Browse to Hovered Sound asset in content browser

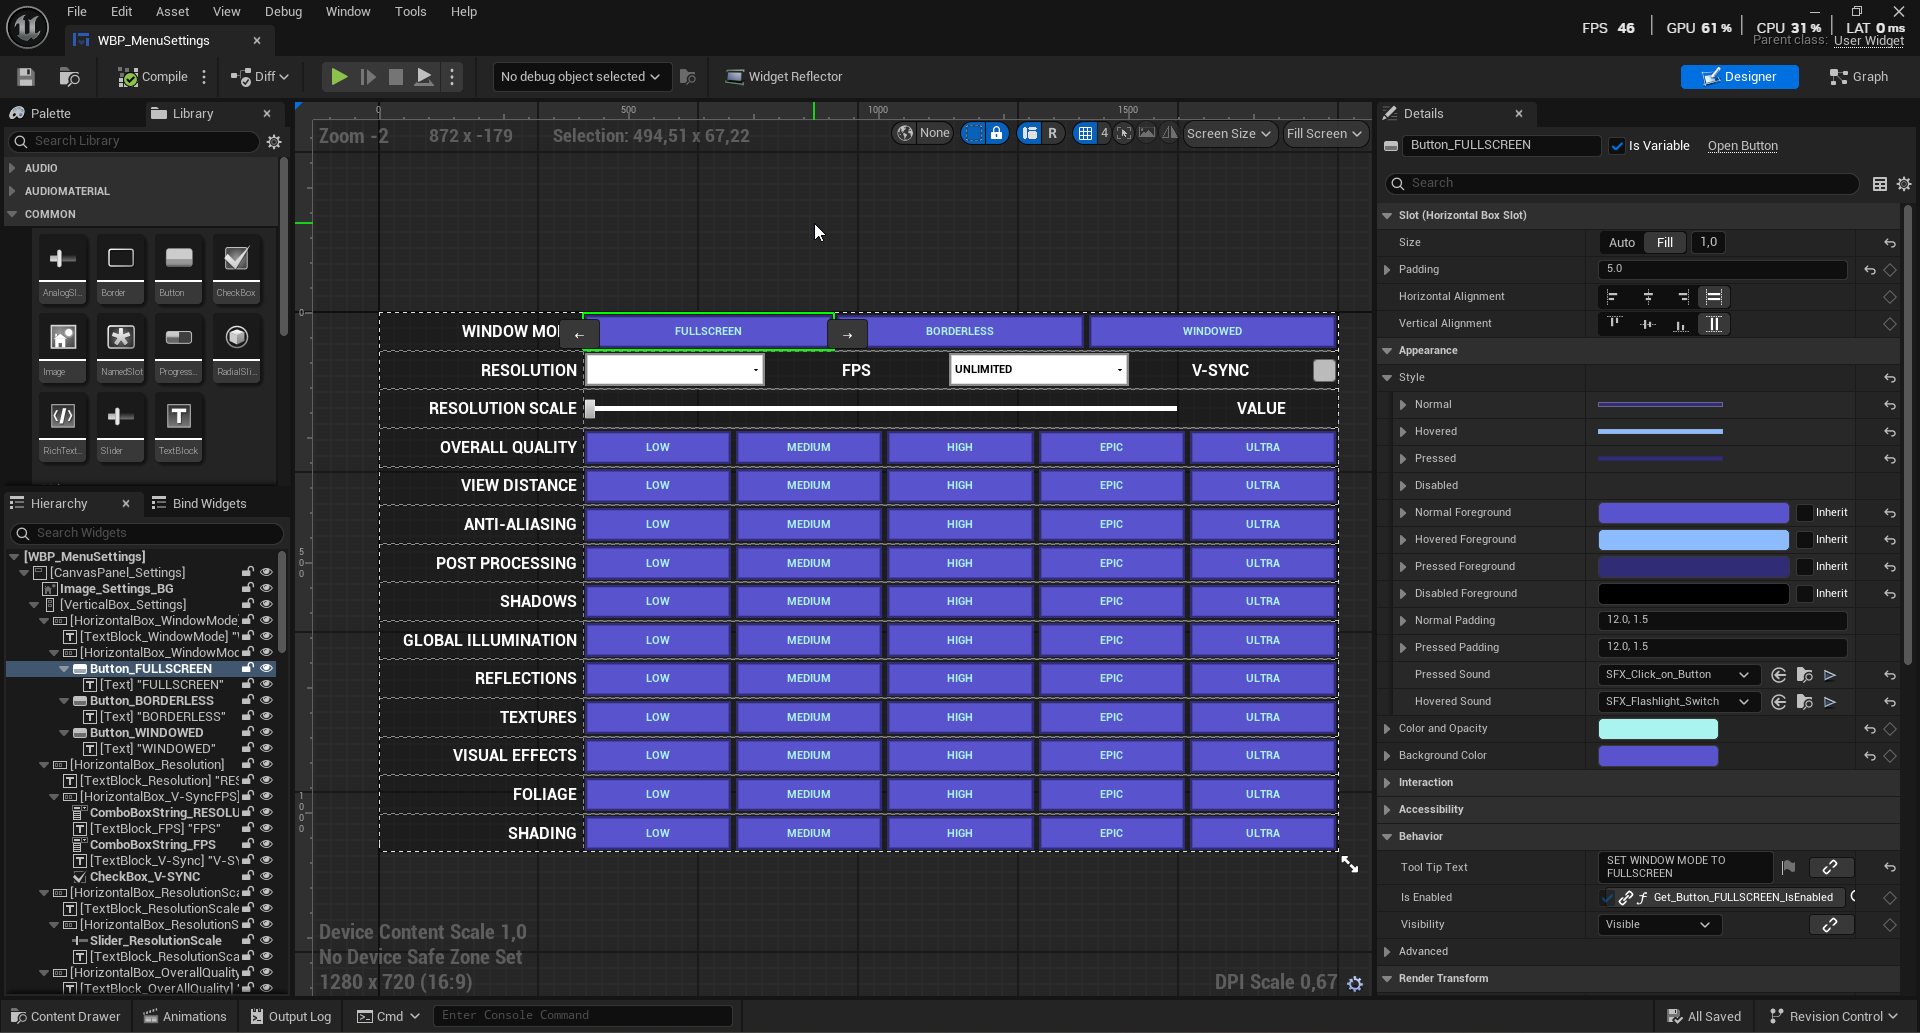[1805, 702]
